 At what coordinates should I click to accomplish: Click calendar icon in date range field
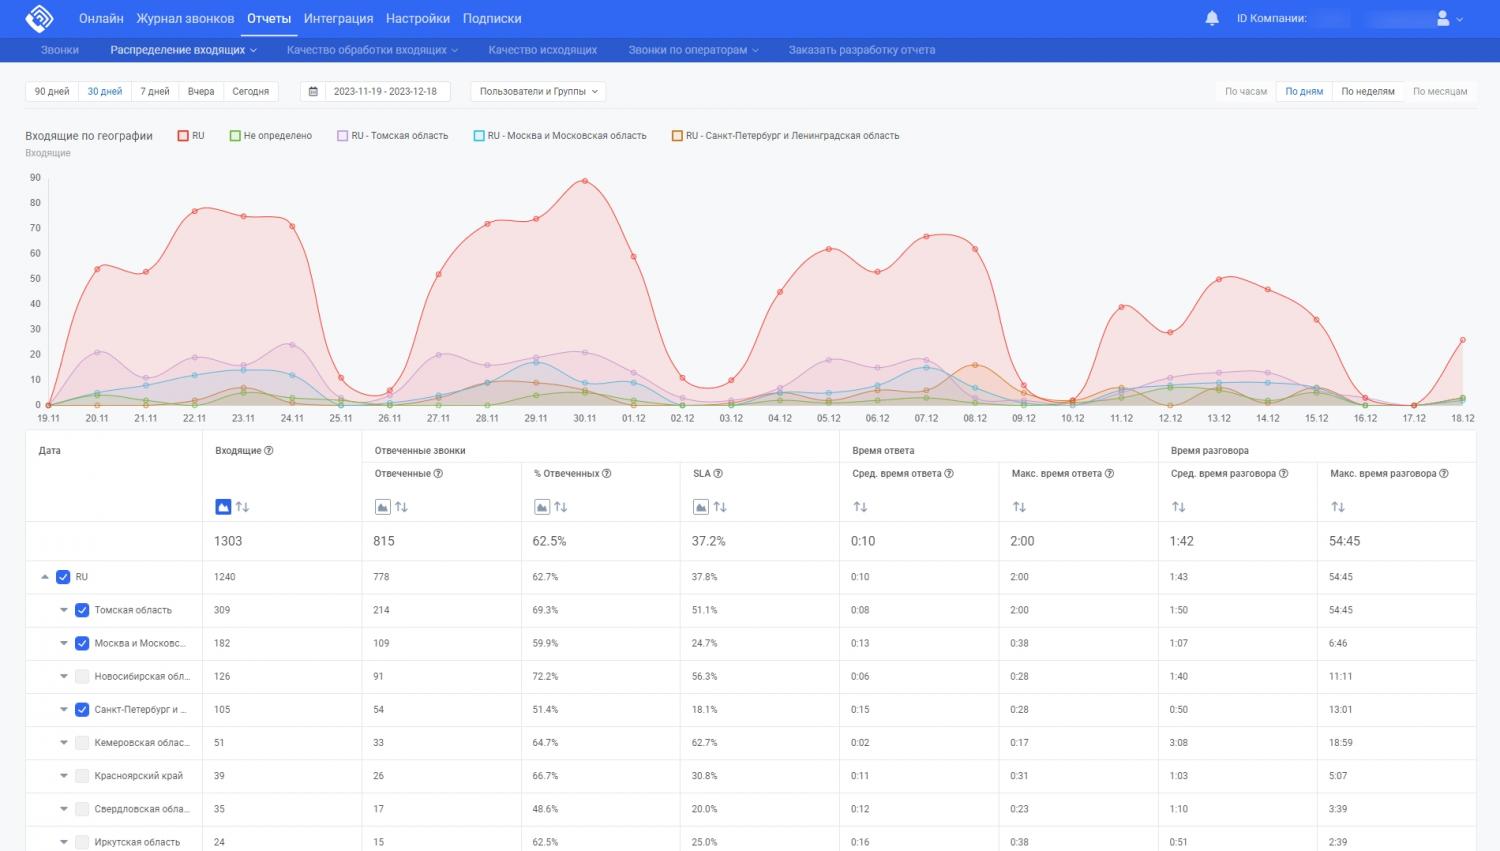[313, 91]
